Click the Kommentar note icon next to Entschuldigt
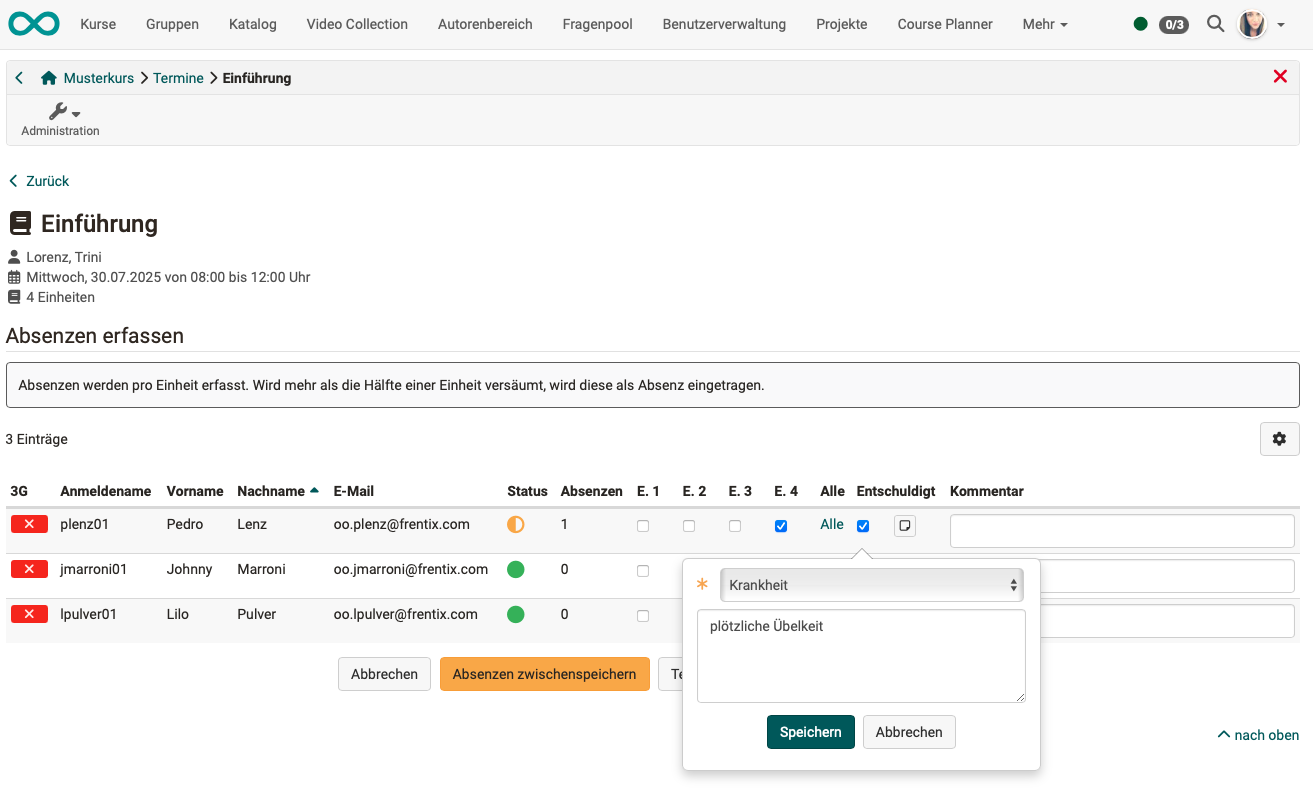 click(x=904, y=524)
